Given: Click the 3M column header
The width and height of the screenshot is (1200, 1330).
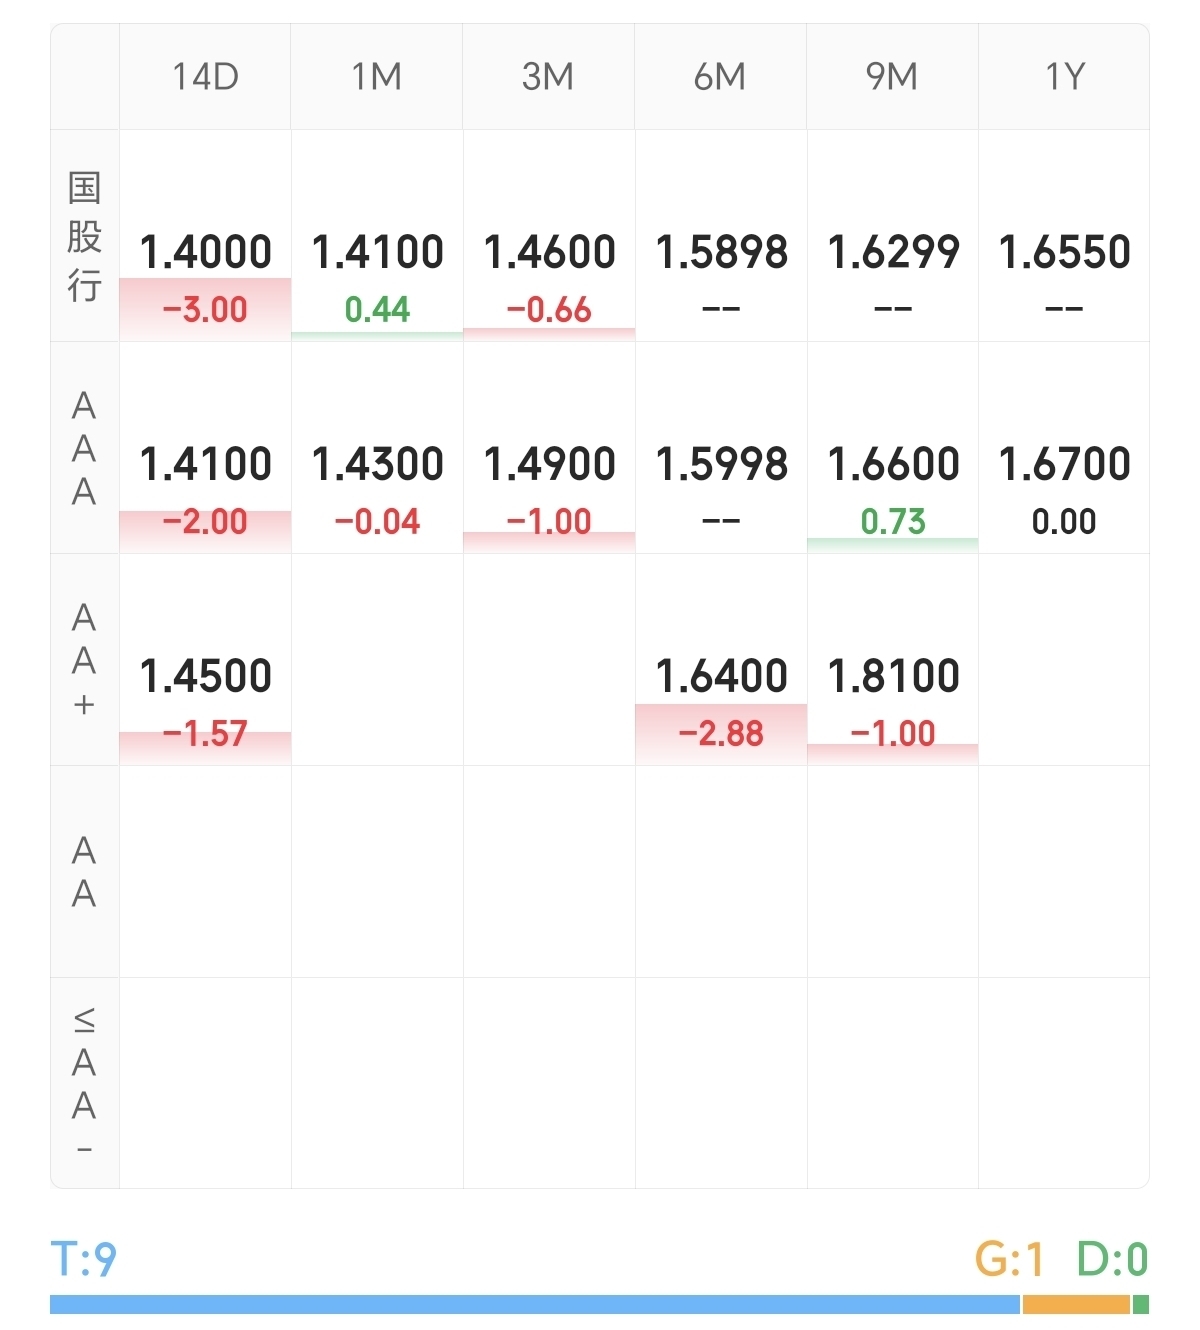Looking at the screenshot, I should click(x=548, y=77).
